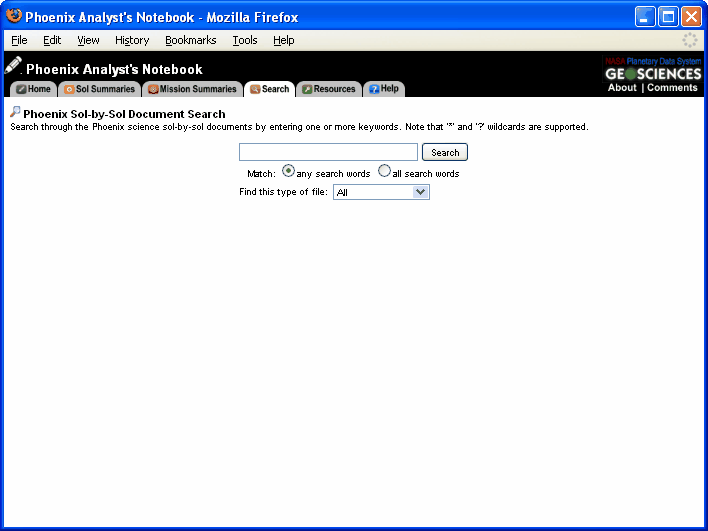Select the 'any search words' radio button
708x531 pixels.
(288, 172)
